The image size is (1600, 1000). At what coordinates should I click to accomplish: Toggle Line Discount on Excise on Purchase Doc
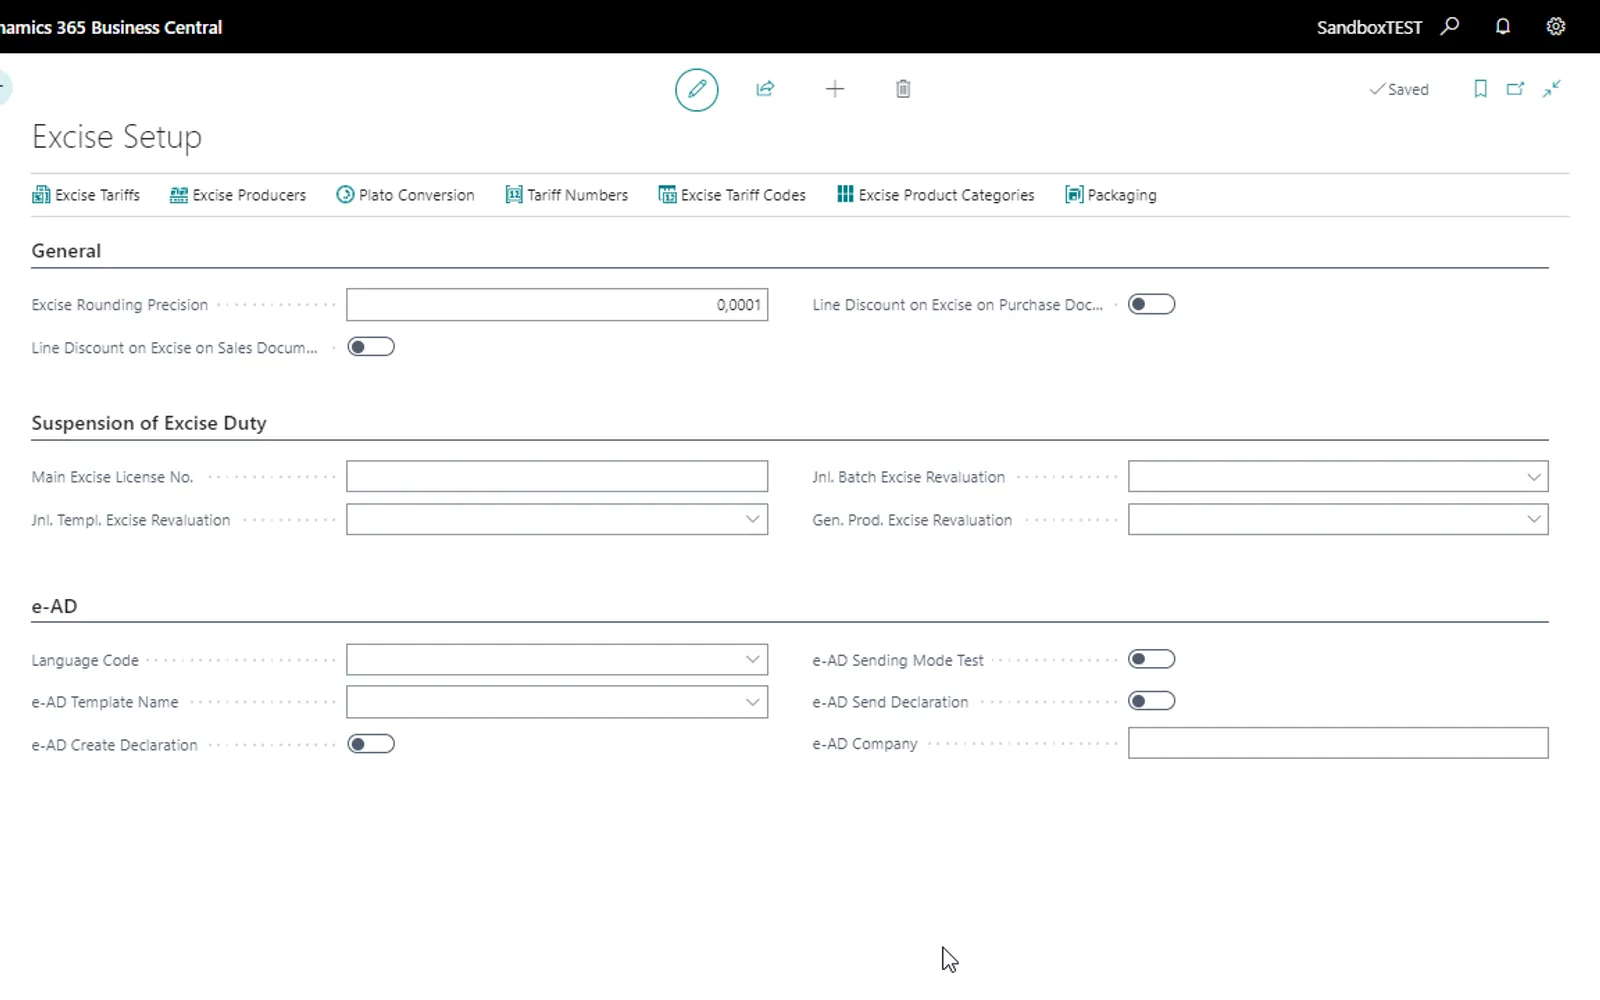click(x=1151, y=304)
